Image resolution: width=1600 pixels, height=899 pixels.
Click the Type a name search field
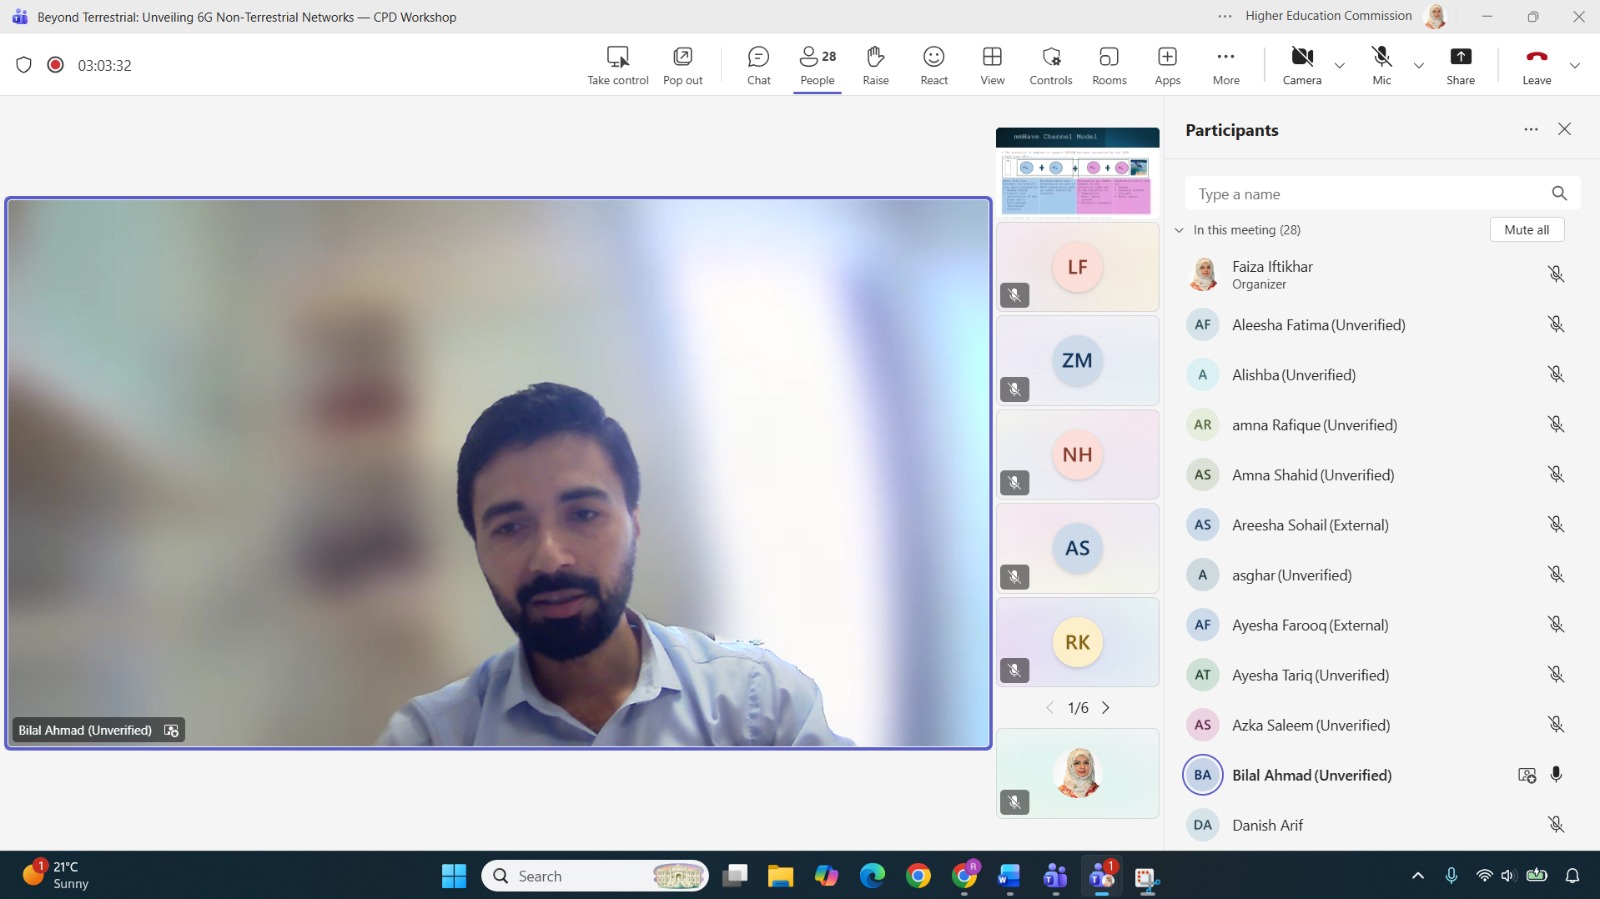(x=1366, y=194)
